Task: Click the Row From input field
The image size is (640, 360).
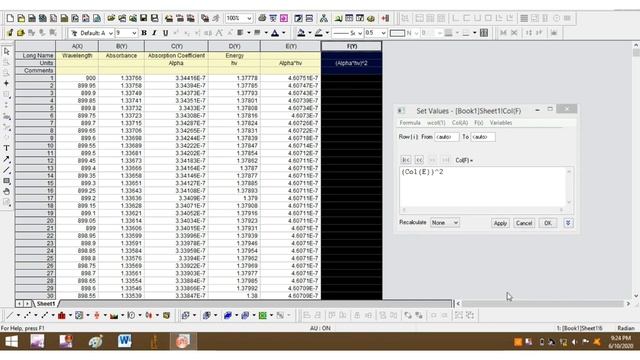Action: (447, 137)
